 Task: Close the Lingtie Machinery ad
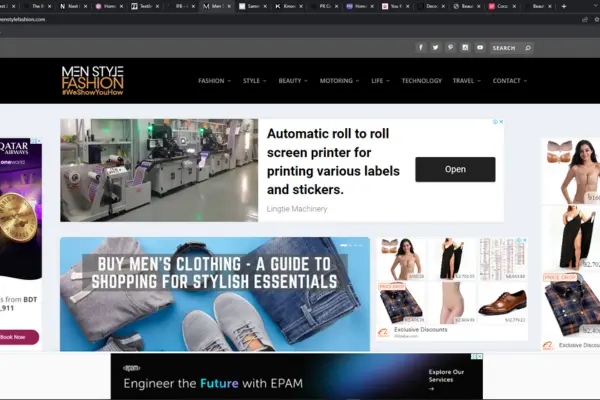(x=501, y=122)
